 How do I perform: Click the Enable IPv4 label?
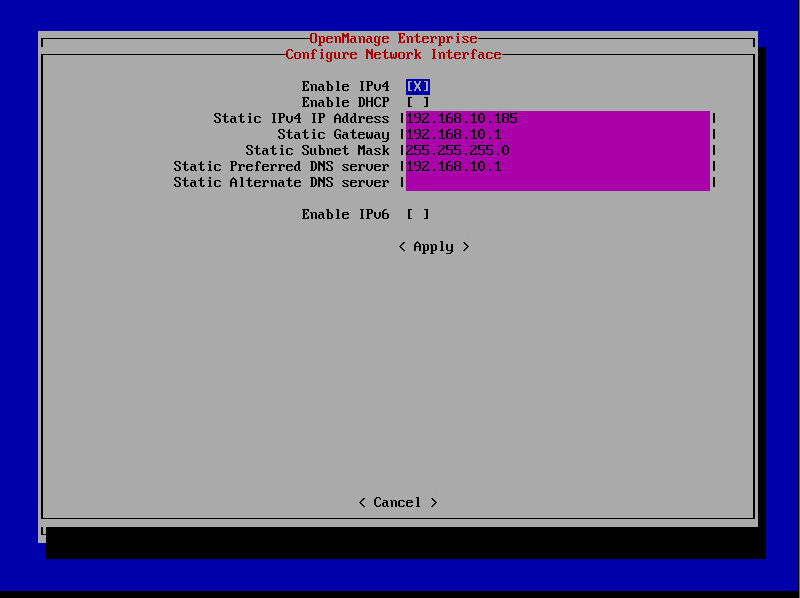point(345,86)
